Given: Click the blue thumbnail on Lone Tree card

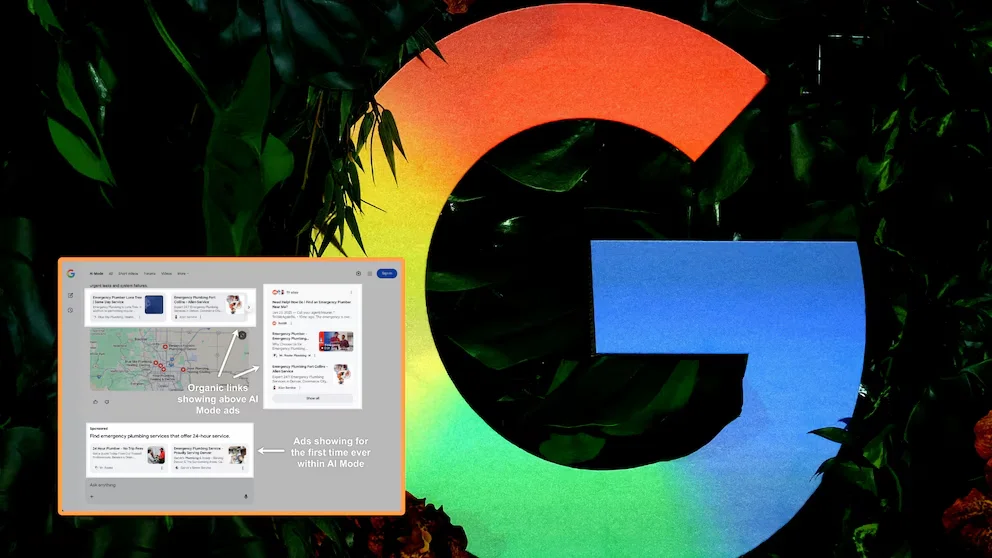Looking at the screenshot, I should click(x=154, y=304).
